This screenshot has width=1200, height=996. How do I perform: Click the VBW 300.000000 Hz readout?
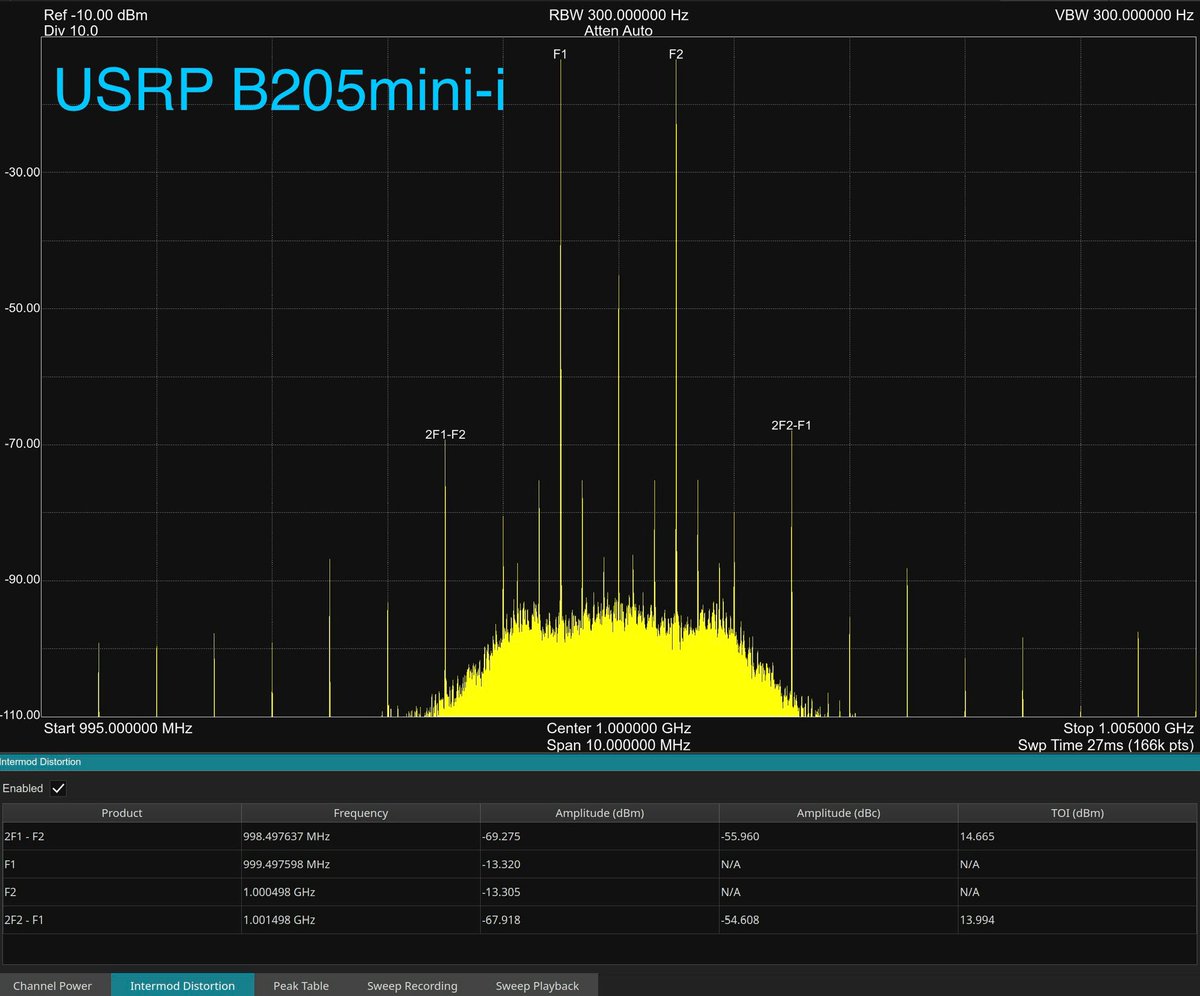click(1124, 16)
